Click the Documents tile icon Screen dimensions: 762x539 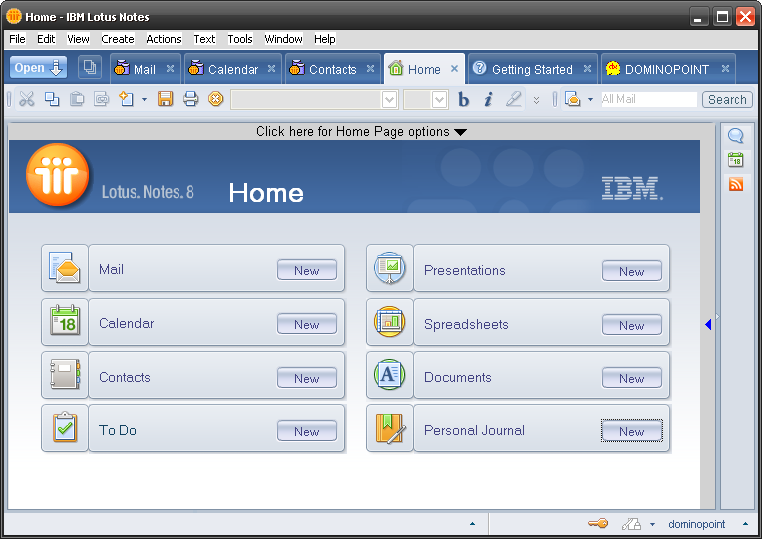389,375
